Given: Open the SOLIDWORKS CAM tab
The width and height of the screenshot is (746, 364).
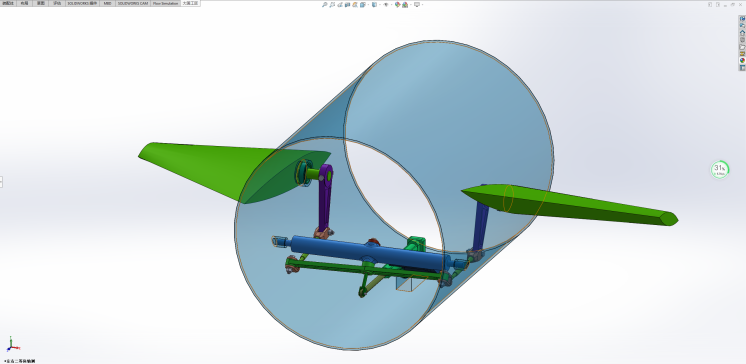Looking at the screenshot, I should (133, 3).
